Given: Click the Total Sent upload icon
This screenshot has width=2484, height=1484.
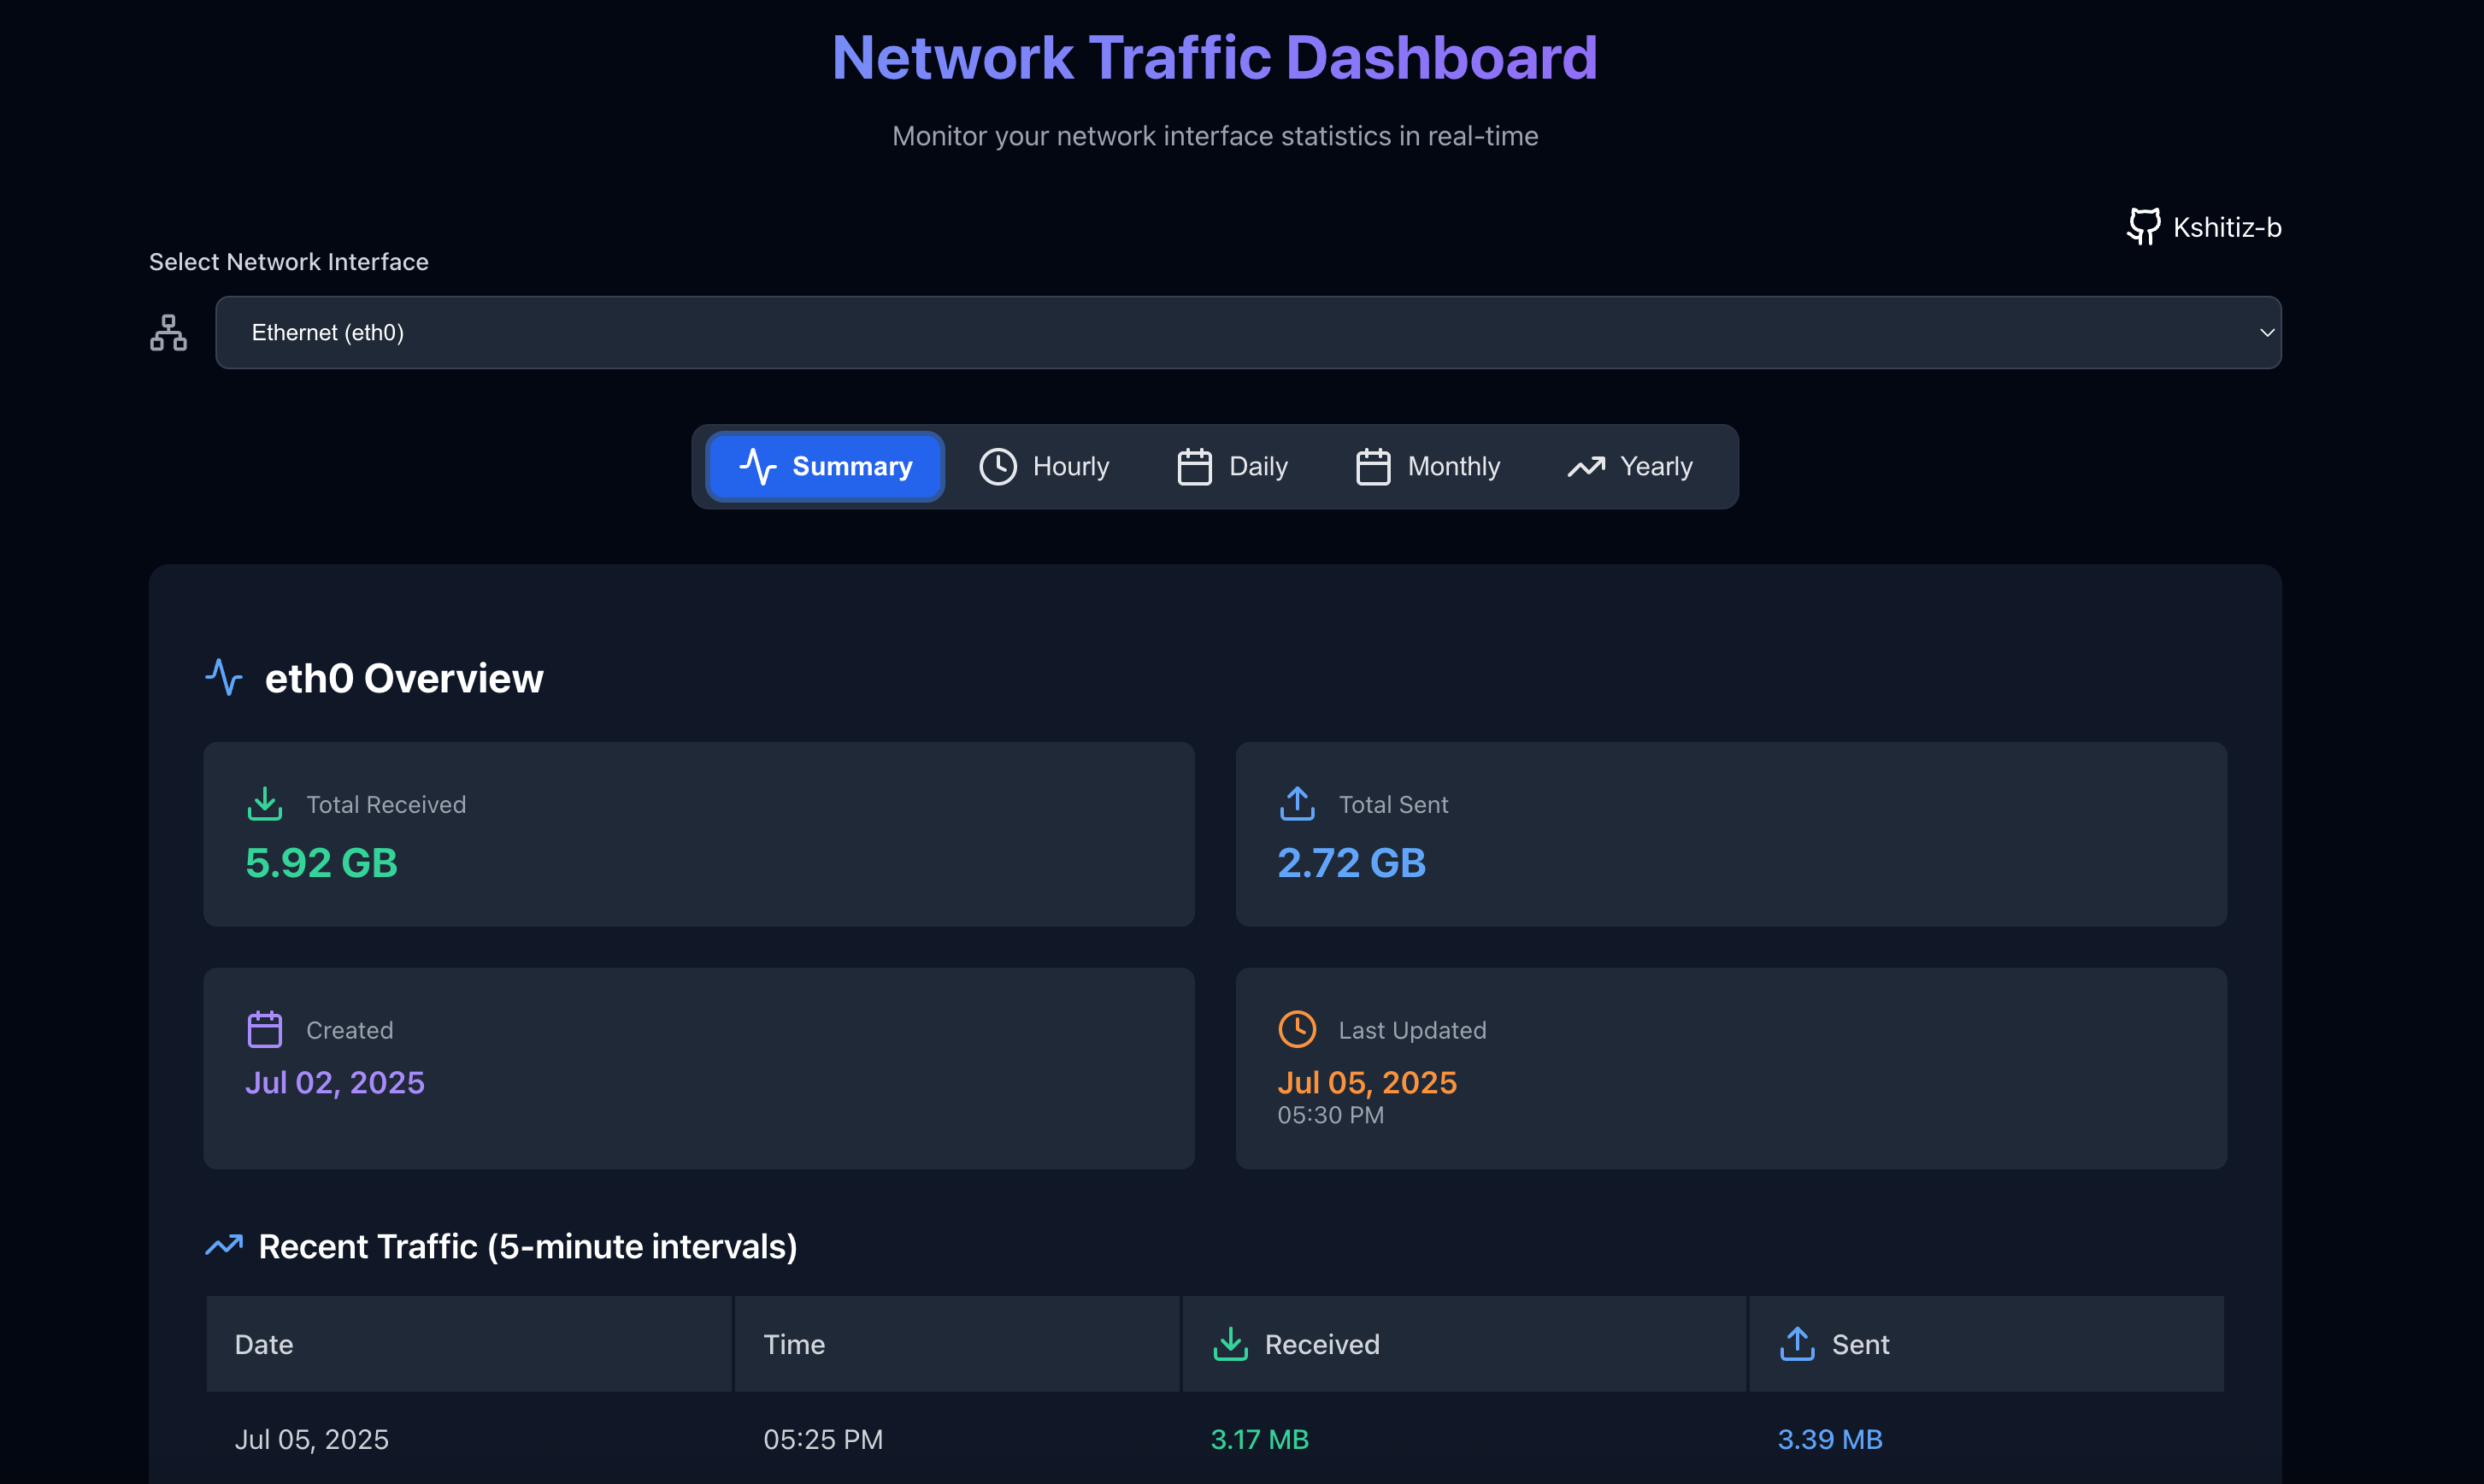Looking at the screenshot, I should pyautogui.click(x=1297, y=804).
